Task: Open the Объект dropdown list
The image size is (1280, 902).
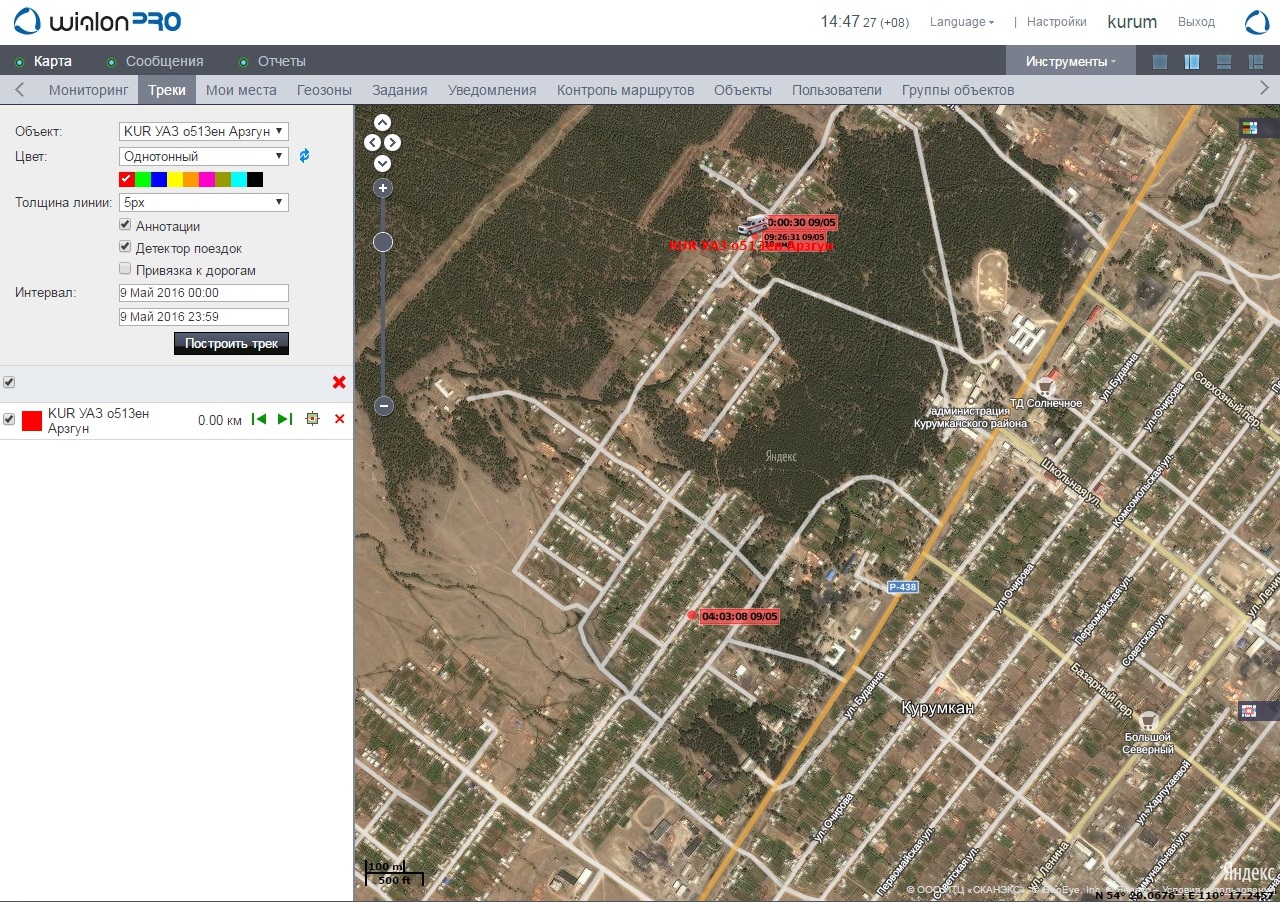Action: (x=204, y=131)
